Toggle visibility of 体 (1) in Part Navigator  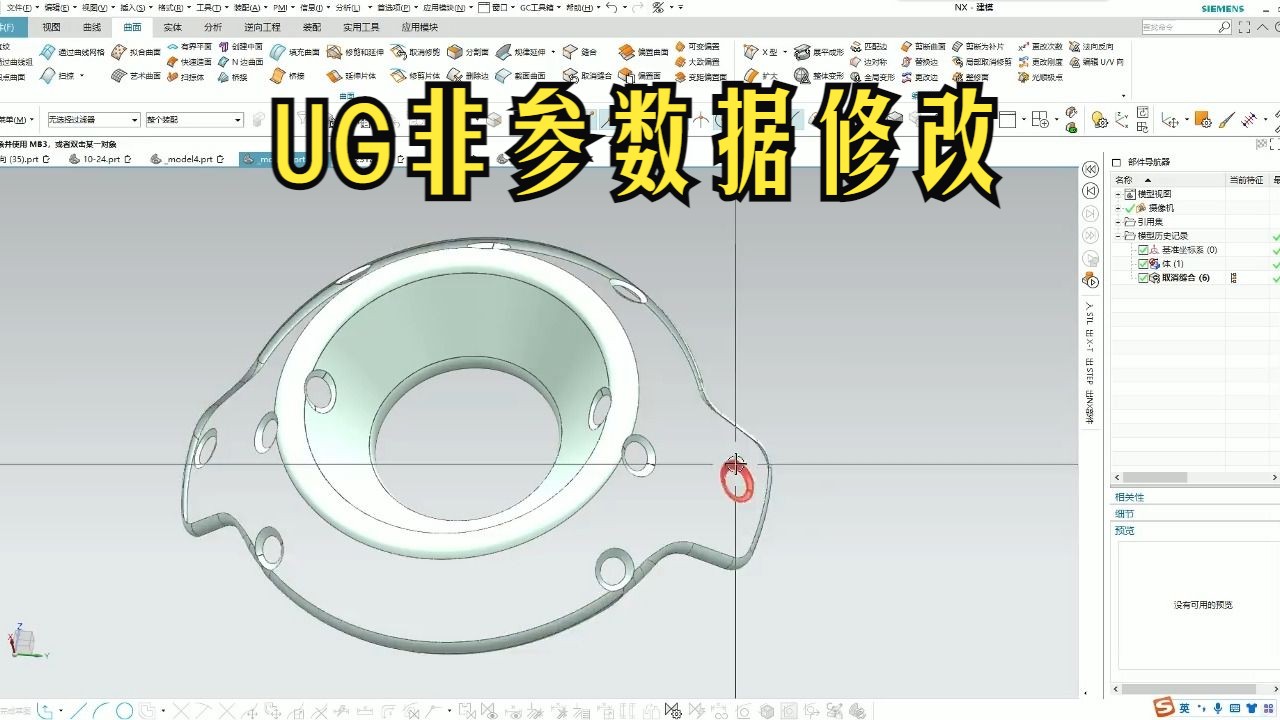1143,264
